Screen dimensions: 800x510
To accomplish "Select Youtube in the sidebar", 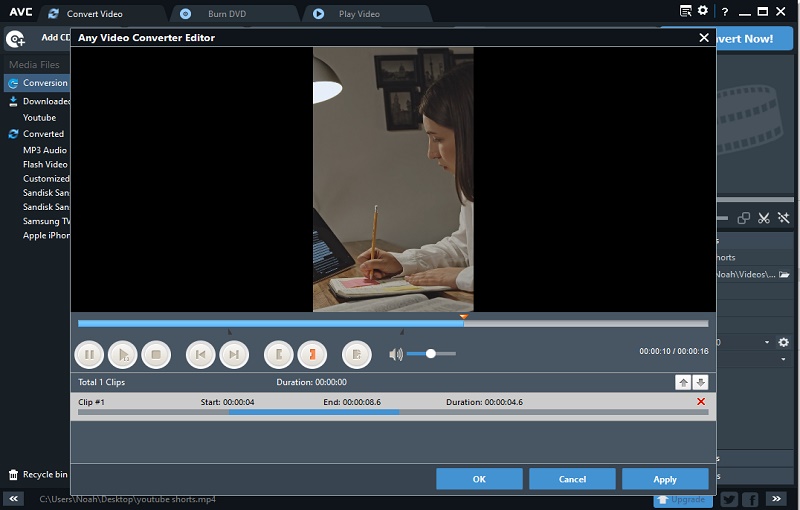I will coord(39,117).
